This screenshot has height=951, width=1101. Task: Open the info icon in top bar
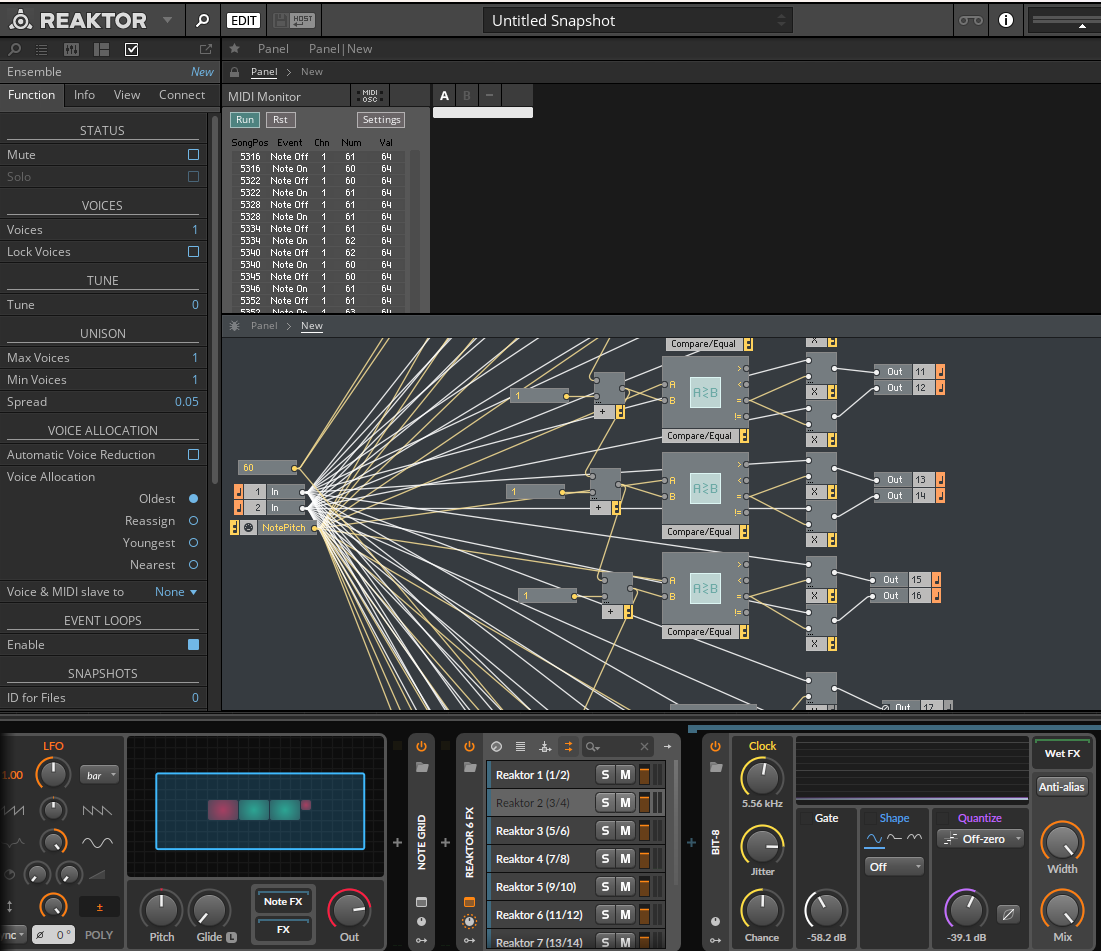coord(1006,20)
